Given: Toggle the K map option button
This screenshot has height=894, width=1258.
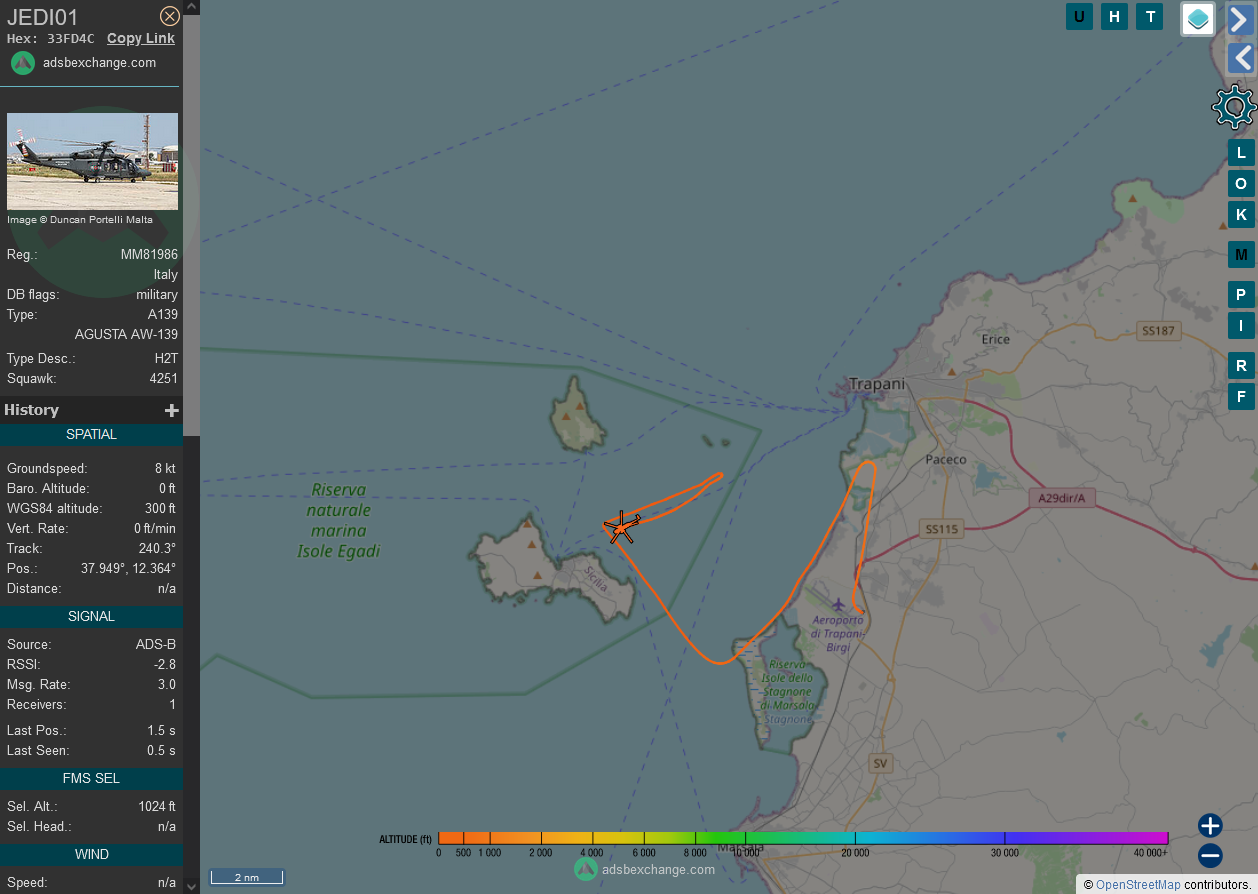Looking at the screenshot, I should tap(1241, 214).
